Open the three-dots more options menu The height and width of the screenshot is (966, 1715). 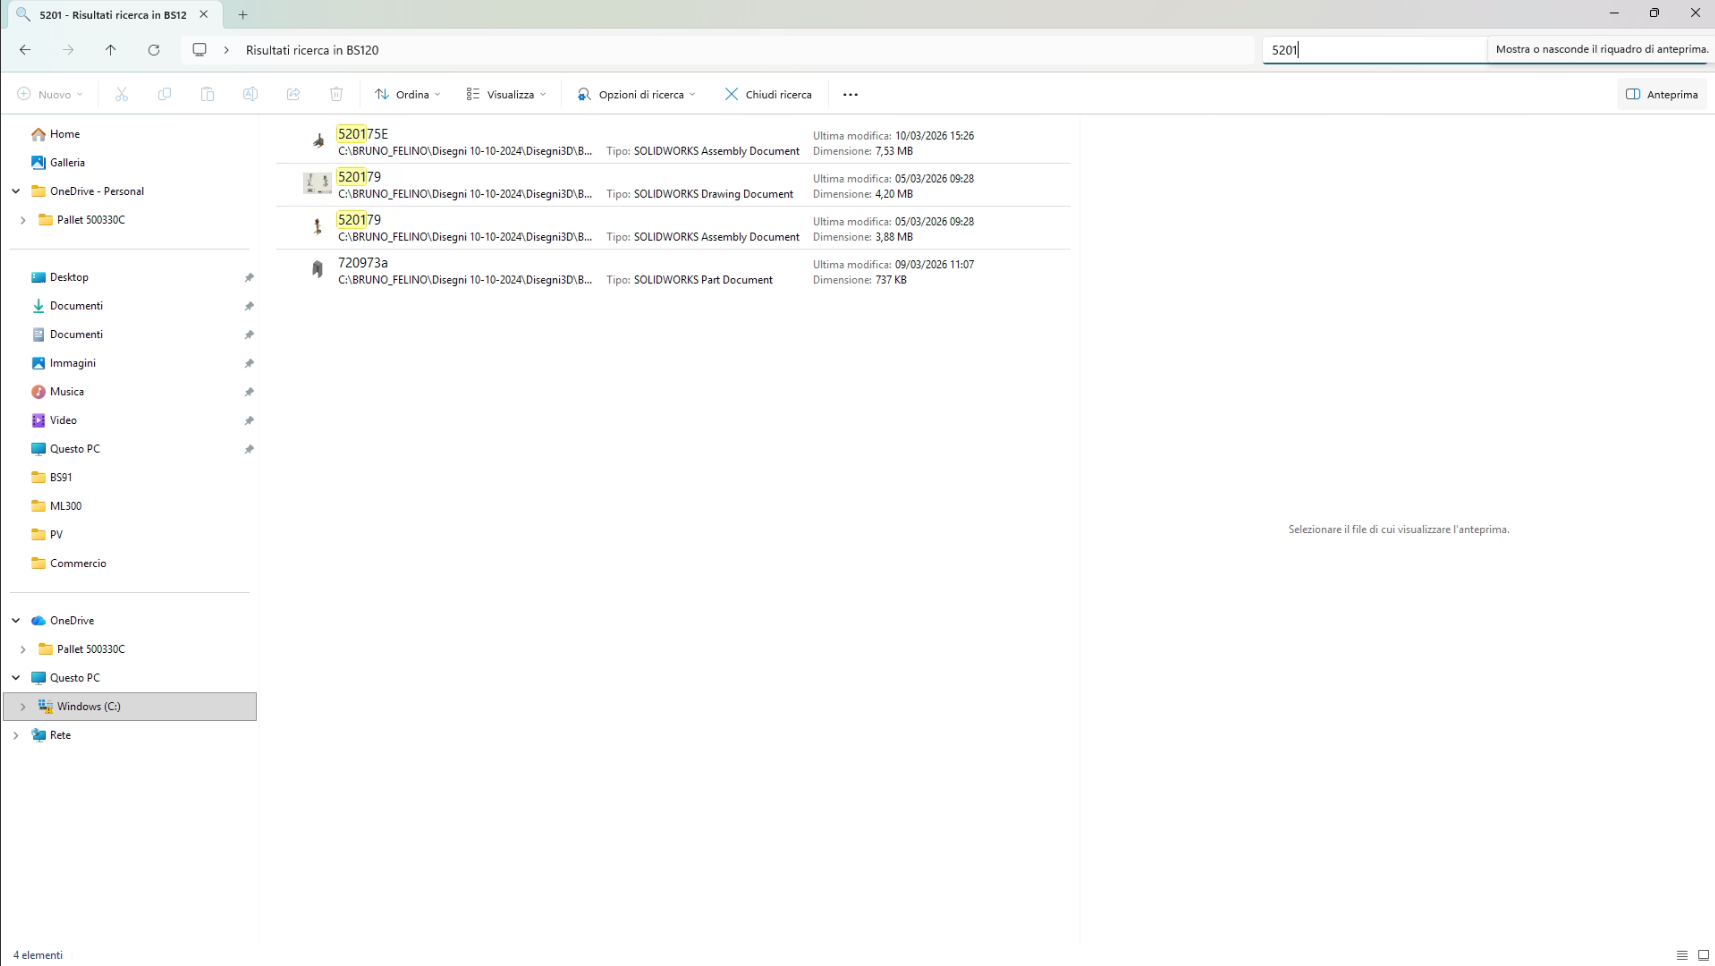tap(851, 95)
